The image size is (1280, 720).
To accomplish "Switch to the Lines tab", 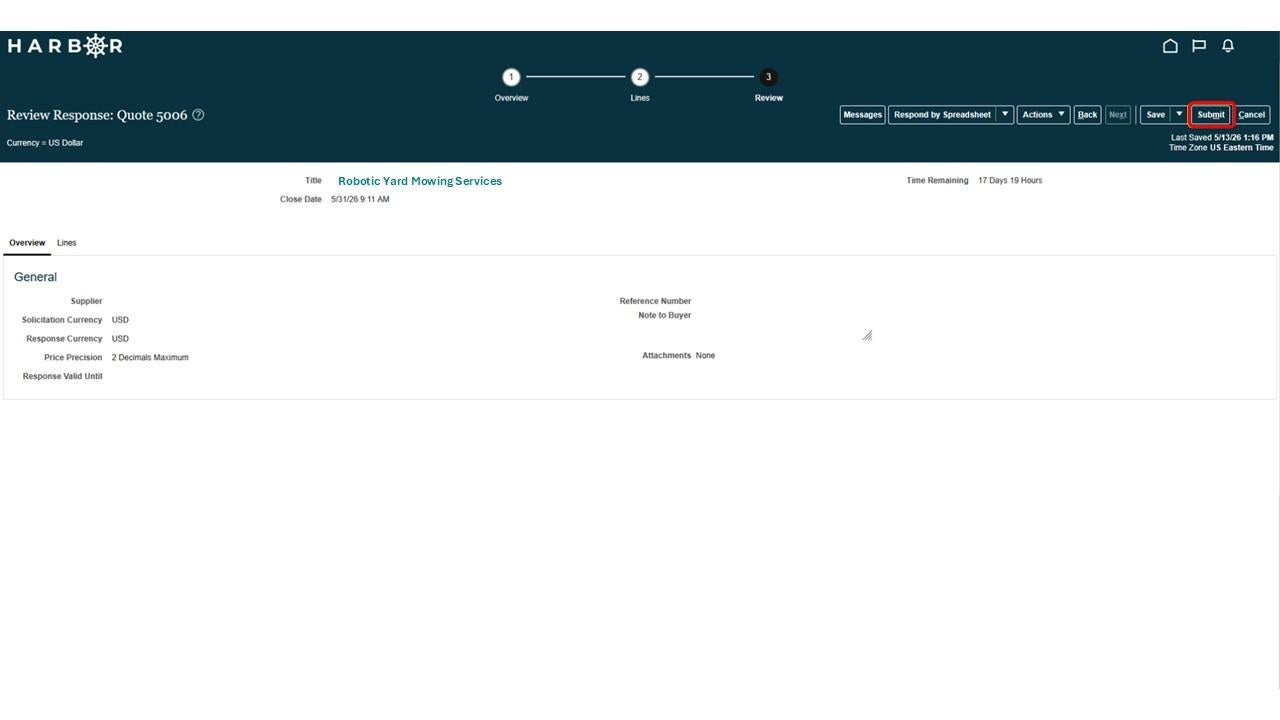I will point(67,243).
